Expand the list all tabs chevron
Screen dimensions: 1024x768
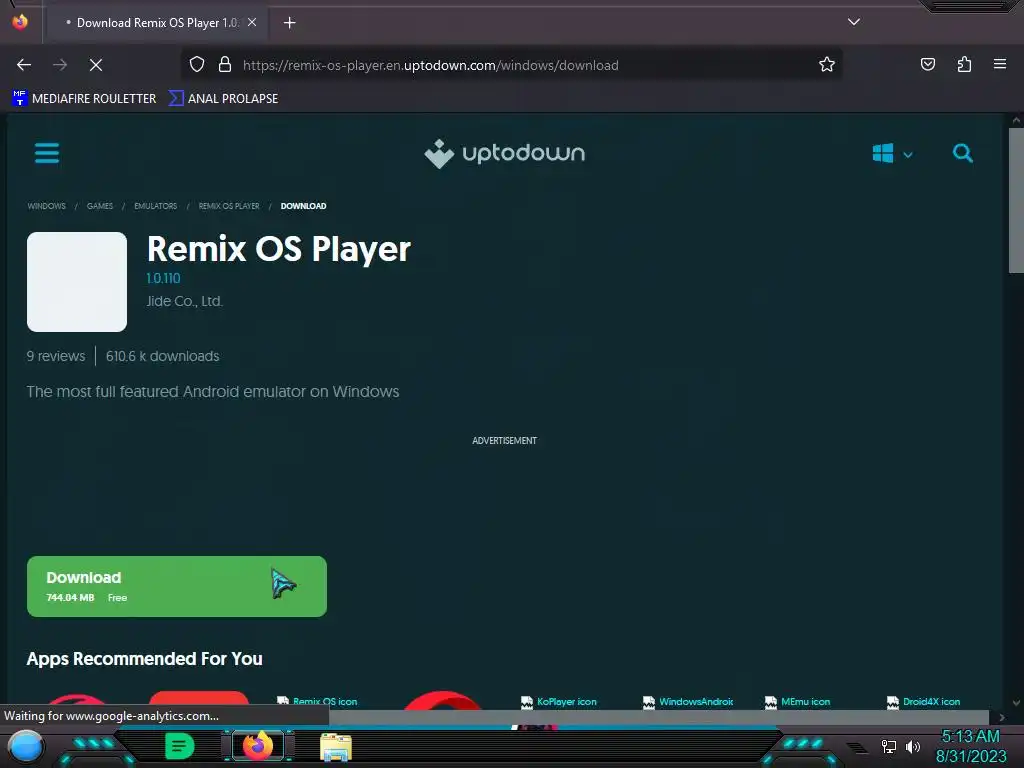point(854,22)
